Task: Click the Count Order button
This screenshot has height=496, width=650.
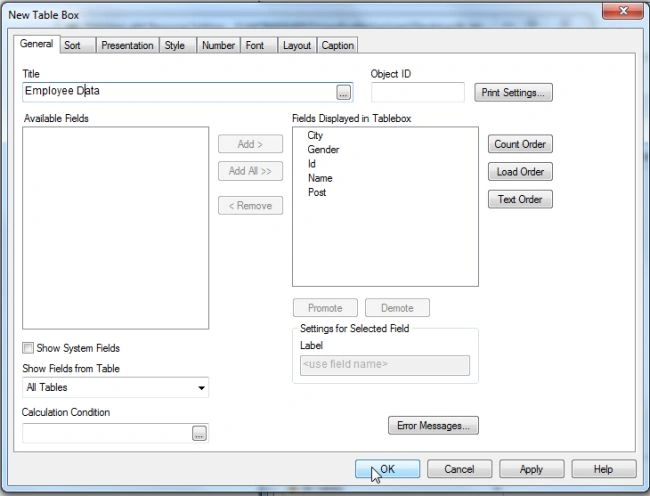Action: (x=520, y=144)
